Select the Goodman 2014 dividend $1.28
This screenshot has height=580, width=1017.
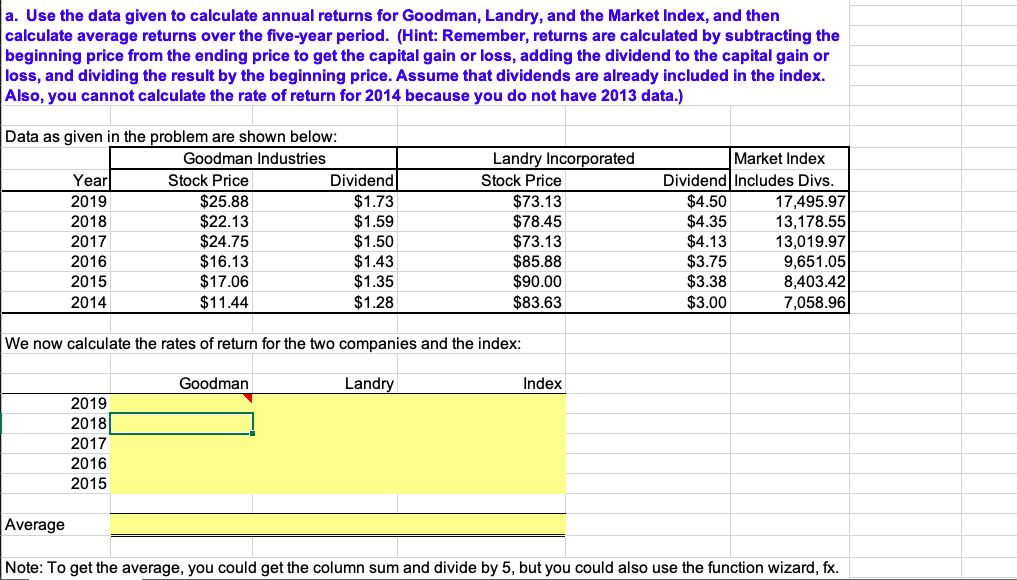(374, 302)
